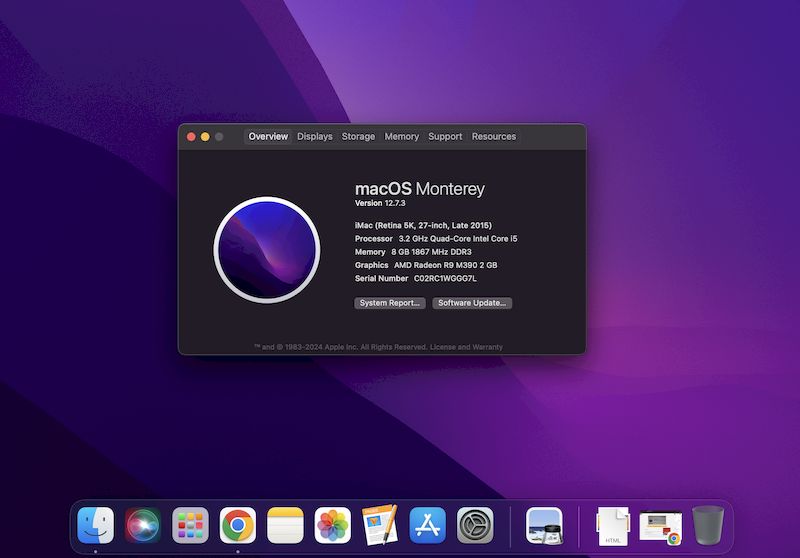
Task: Open the Resources tab
Action: [494, 137]
